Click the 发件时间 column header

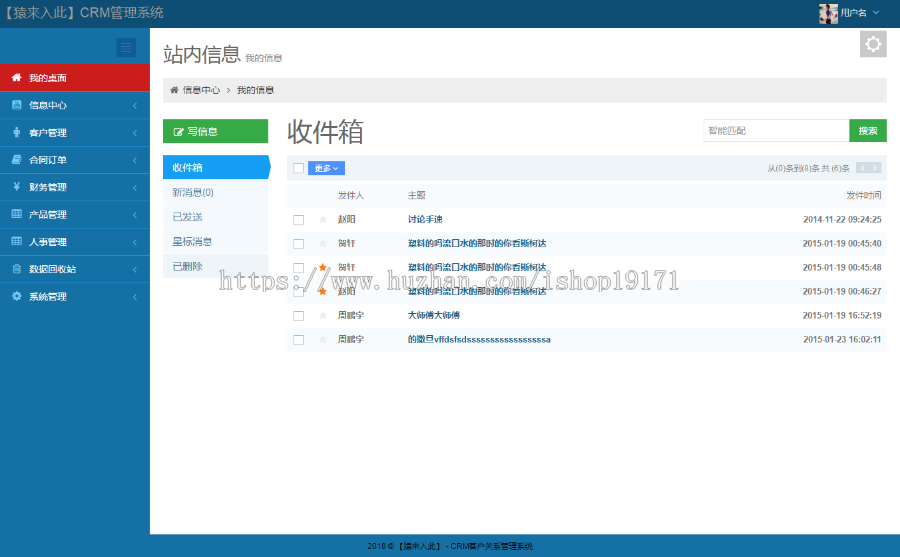pyautogui.click(x=864, y=195)
